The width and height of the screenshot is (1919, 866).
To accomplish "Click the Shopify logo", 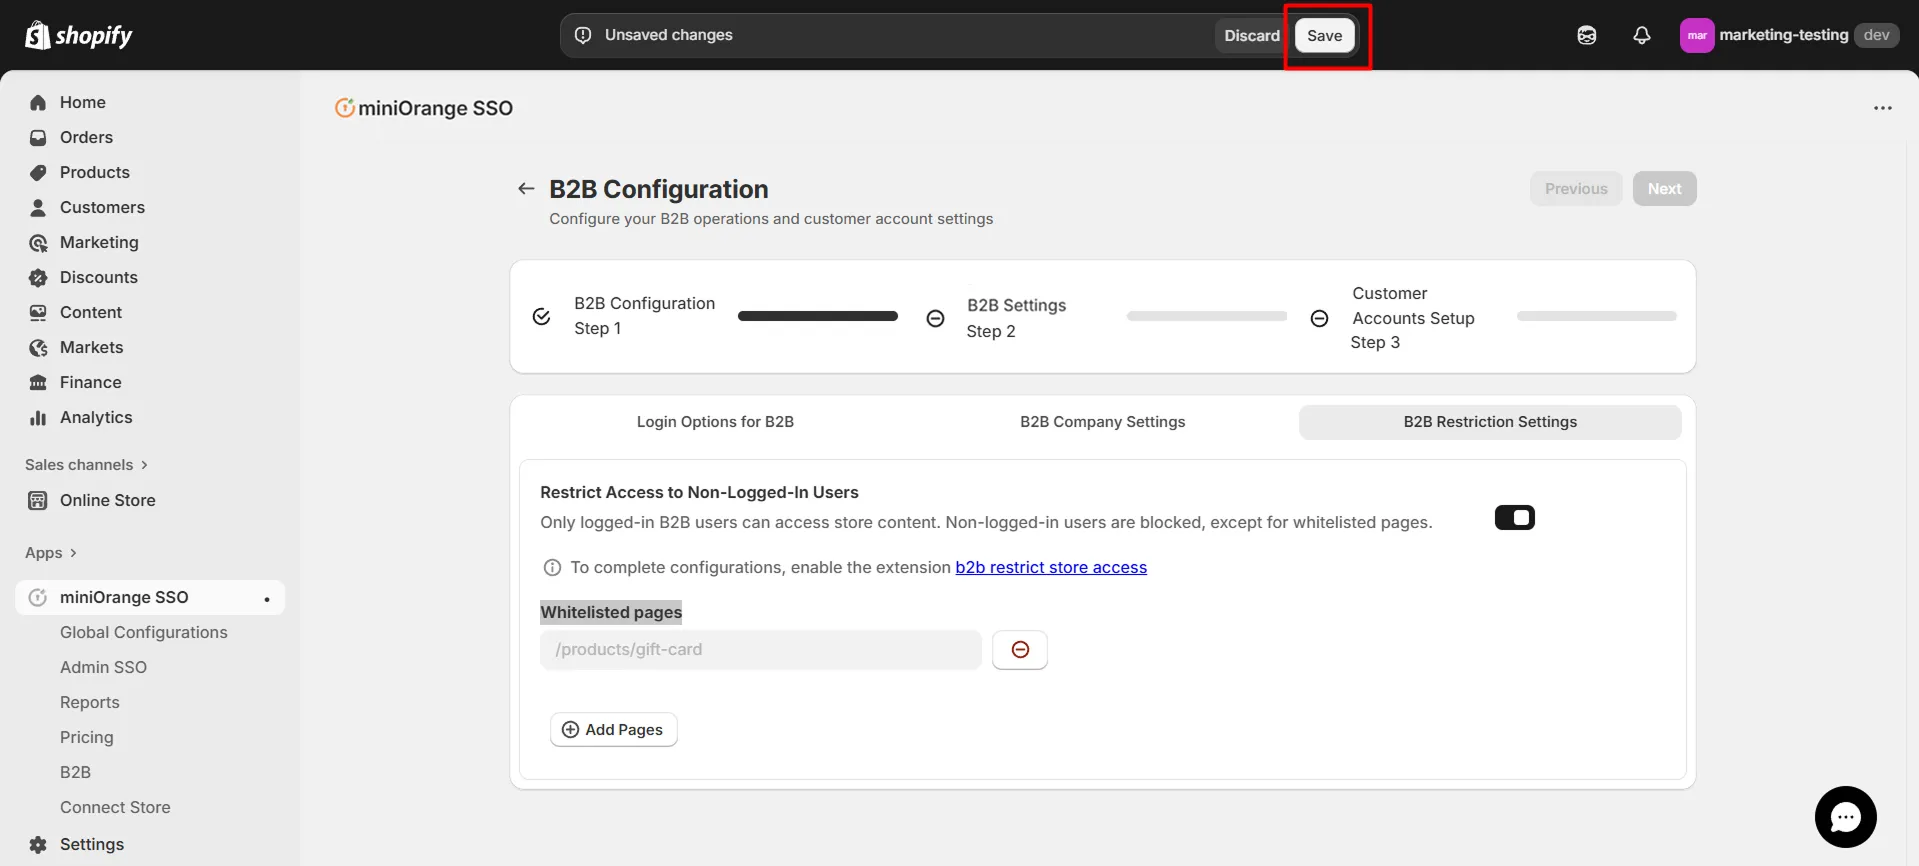I will (78, 35).
